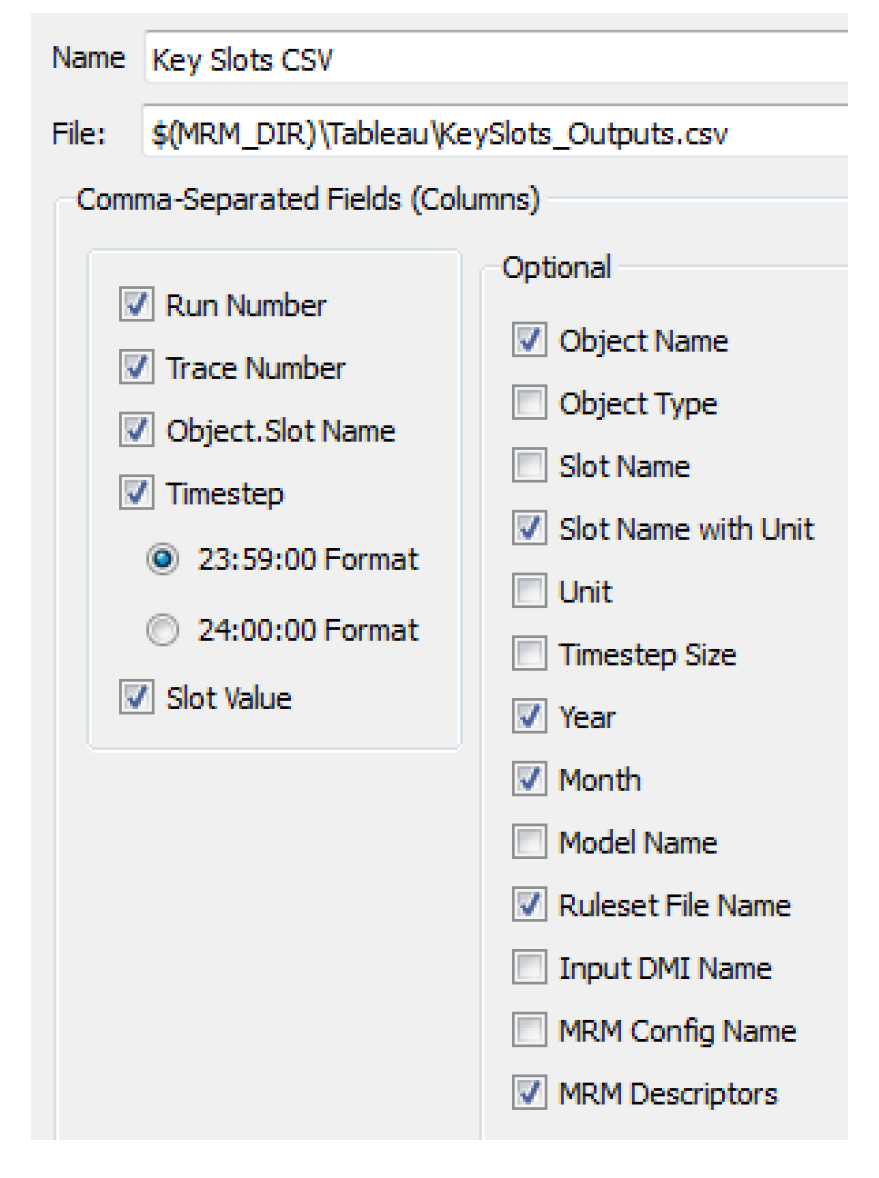Click the File path input field

point(495,134)
